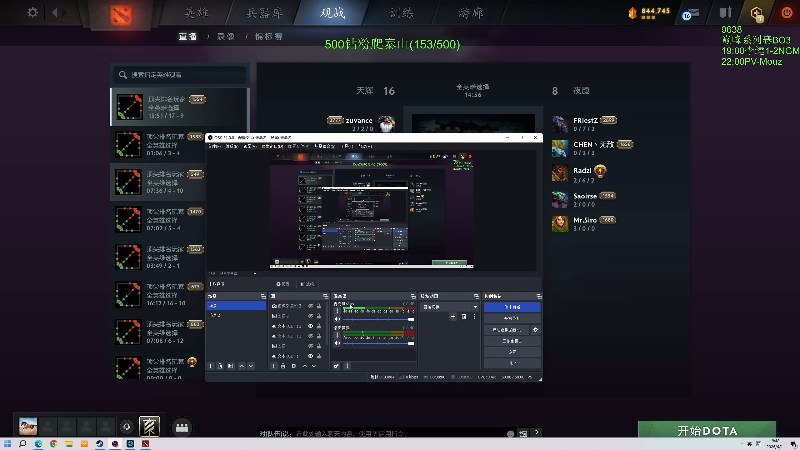
Task: Toggle lock of the first OBS source
Action: click(x=319, y=306)
